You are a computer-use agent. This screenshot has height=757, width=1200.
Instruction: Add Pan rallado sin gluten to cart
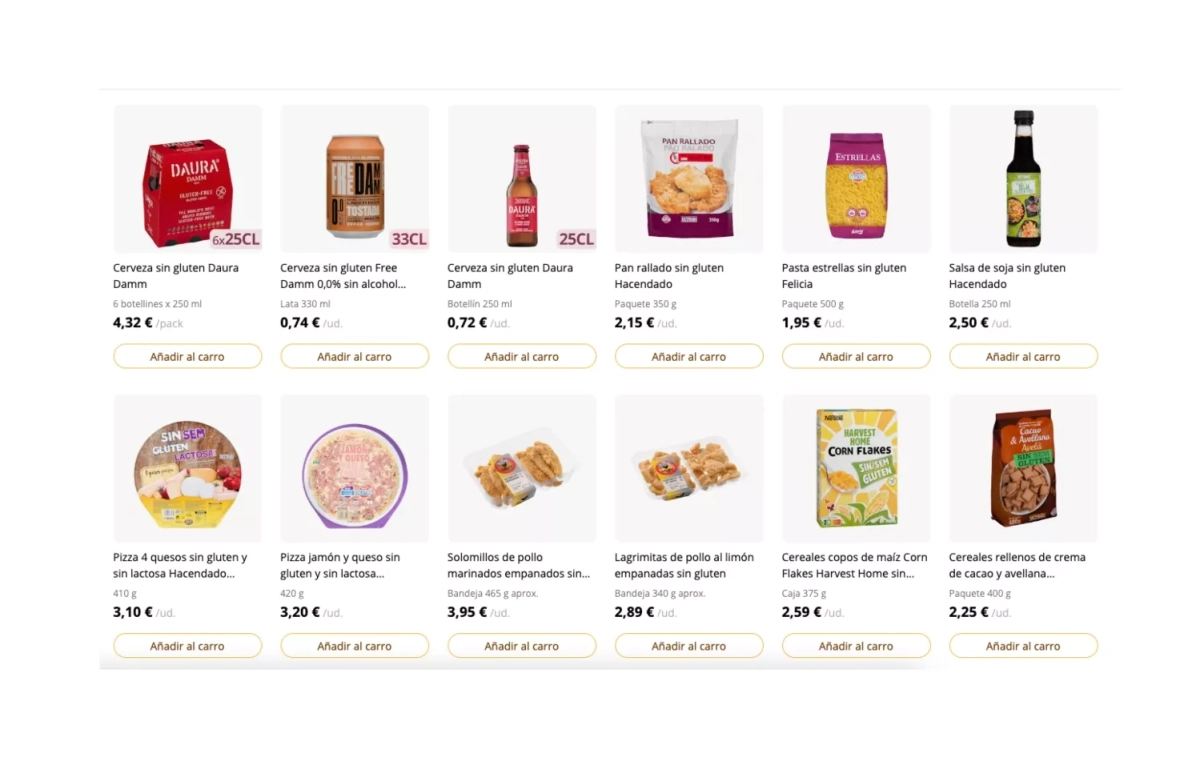(x=688, y=356)
